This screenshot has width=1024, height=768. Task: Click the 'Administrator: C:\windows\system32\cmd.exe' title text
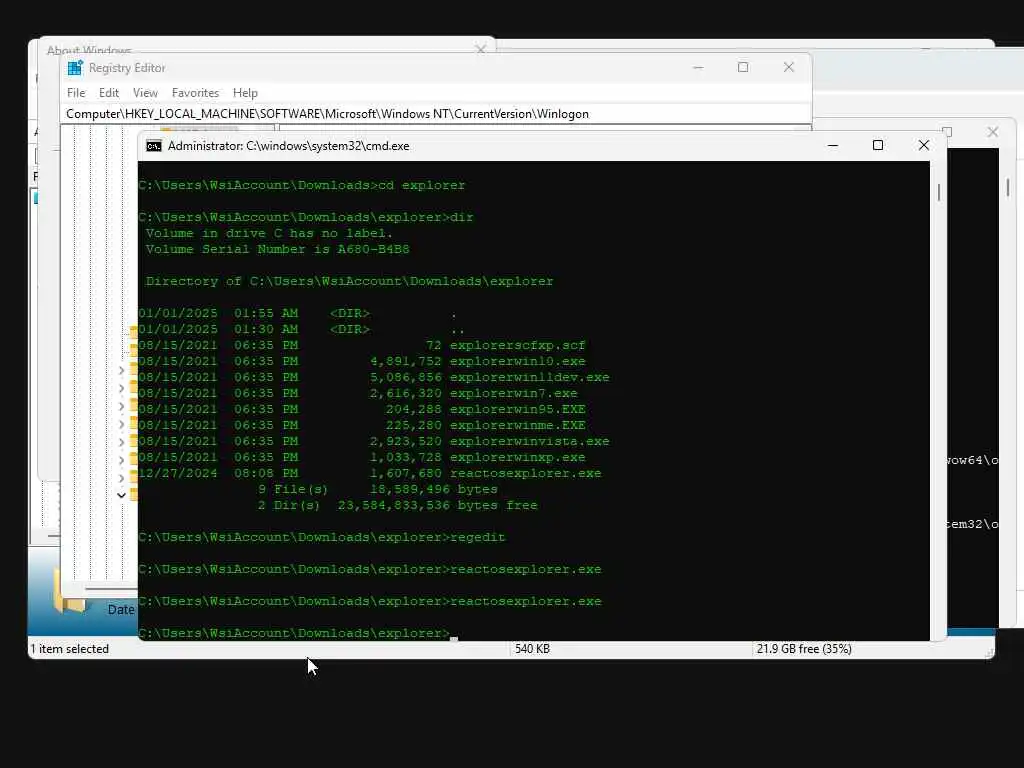[289, 146]
